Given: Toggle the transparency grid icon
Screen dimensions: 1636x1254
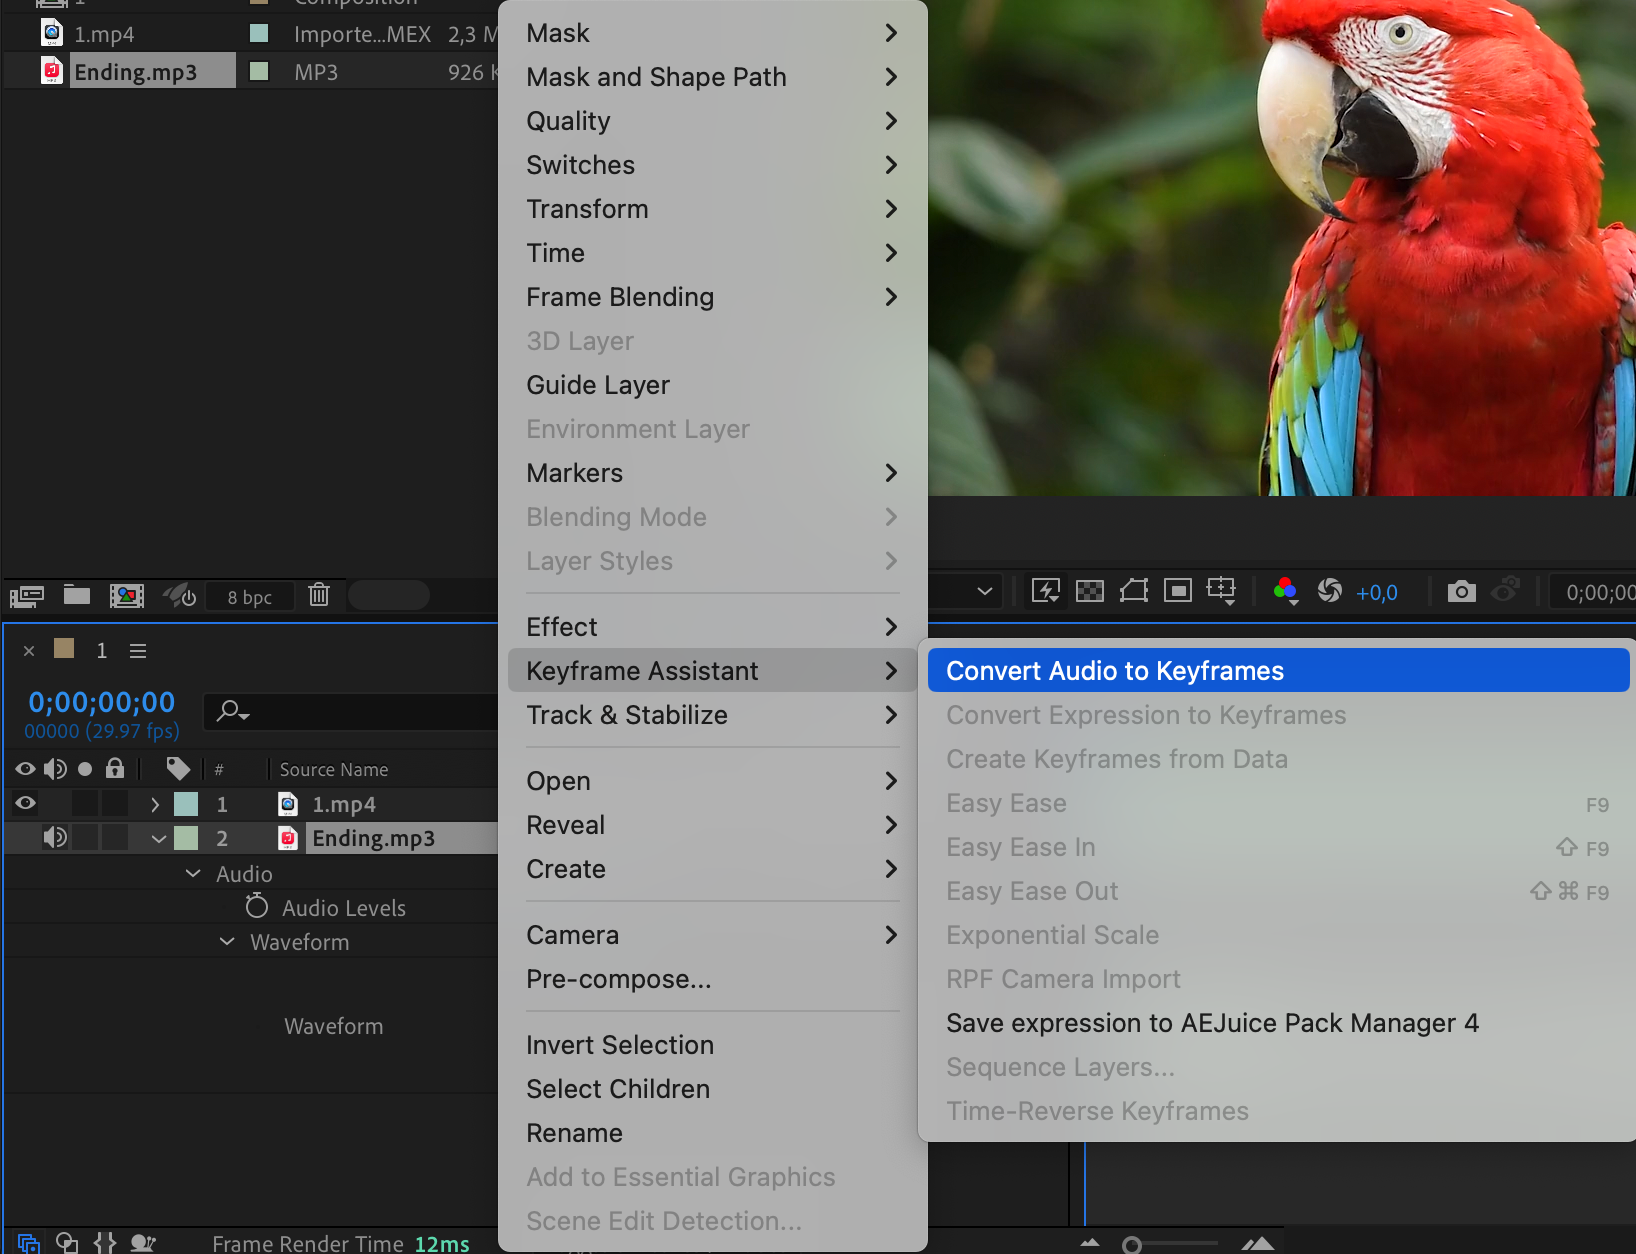Looking at the screenshot, I should [x=1089, y=591].
